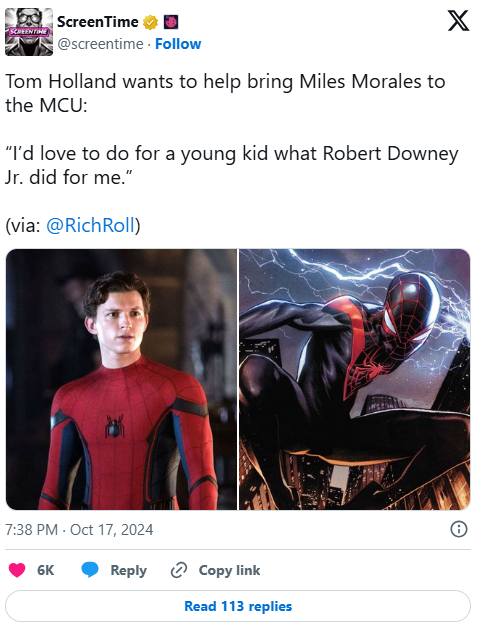Follow the ScreenTime account

(x=178, y=44)
